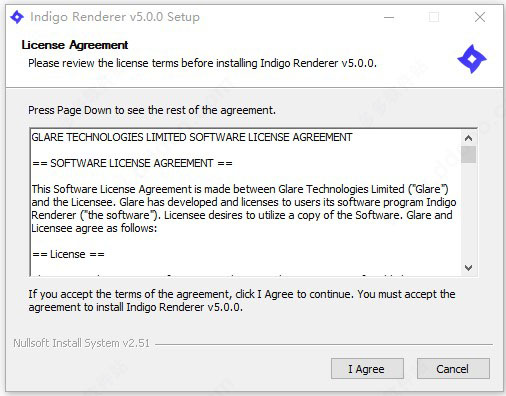This screenshot has width=506, height=396.
Task: Click the scrollbar down arrow in license box
Action: point(468,268)
